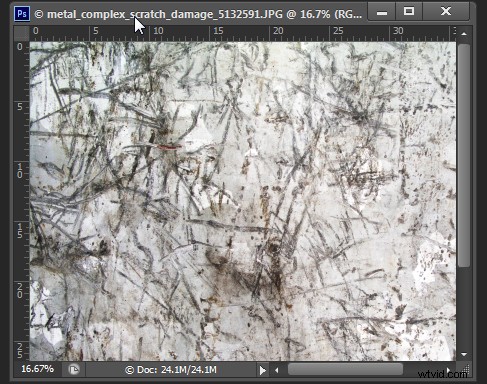
Task: Click the vertical scrollbar down arrow
Action: [464, 354]
